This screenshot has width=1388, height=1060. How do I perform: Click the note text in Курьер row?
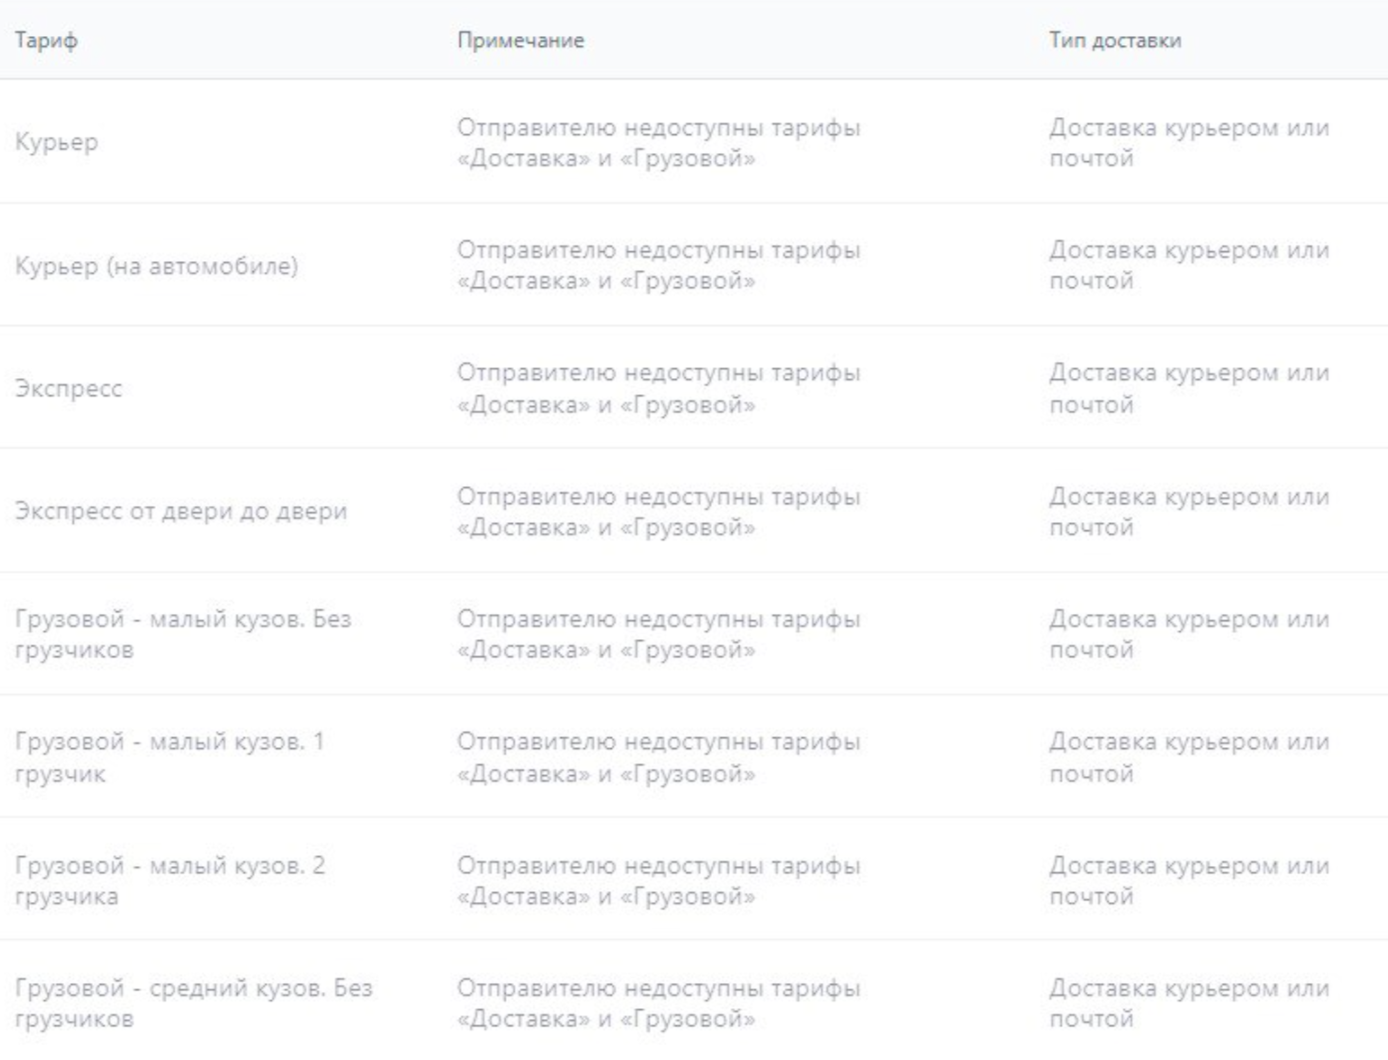[x=658, y=143]
